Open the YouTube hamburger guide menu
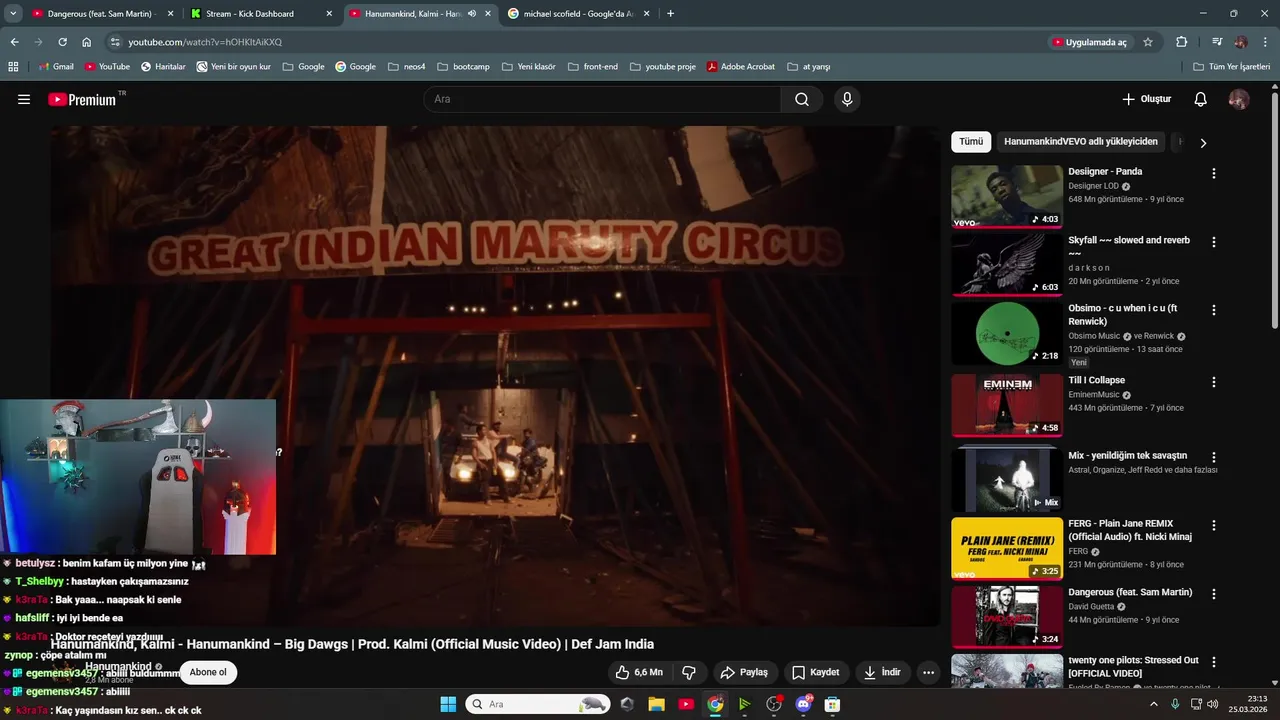 coord(24,99)
